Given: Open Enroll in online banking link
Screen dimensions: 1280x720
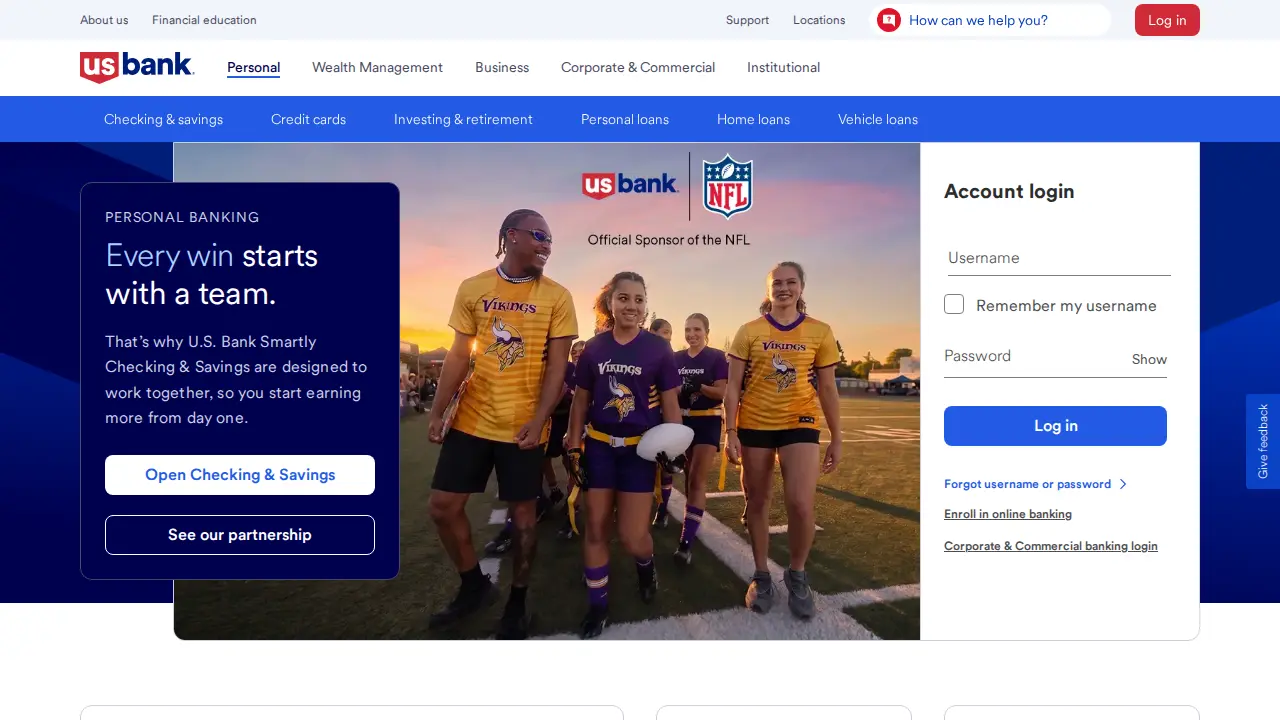Looking at the screenshot, I should (x=1008, y=514).
